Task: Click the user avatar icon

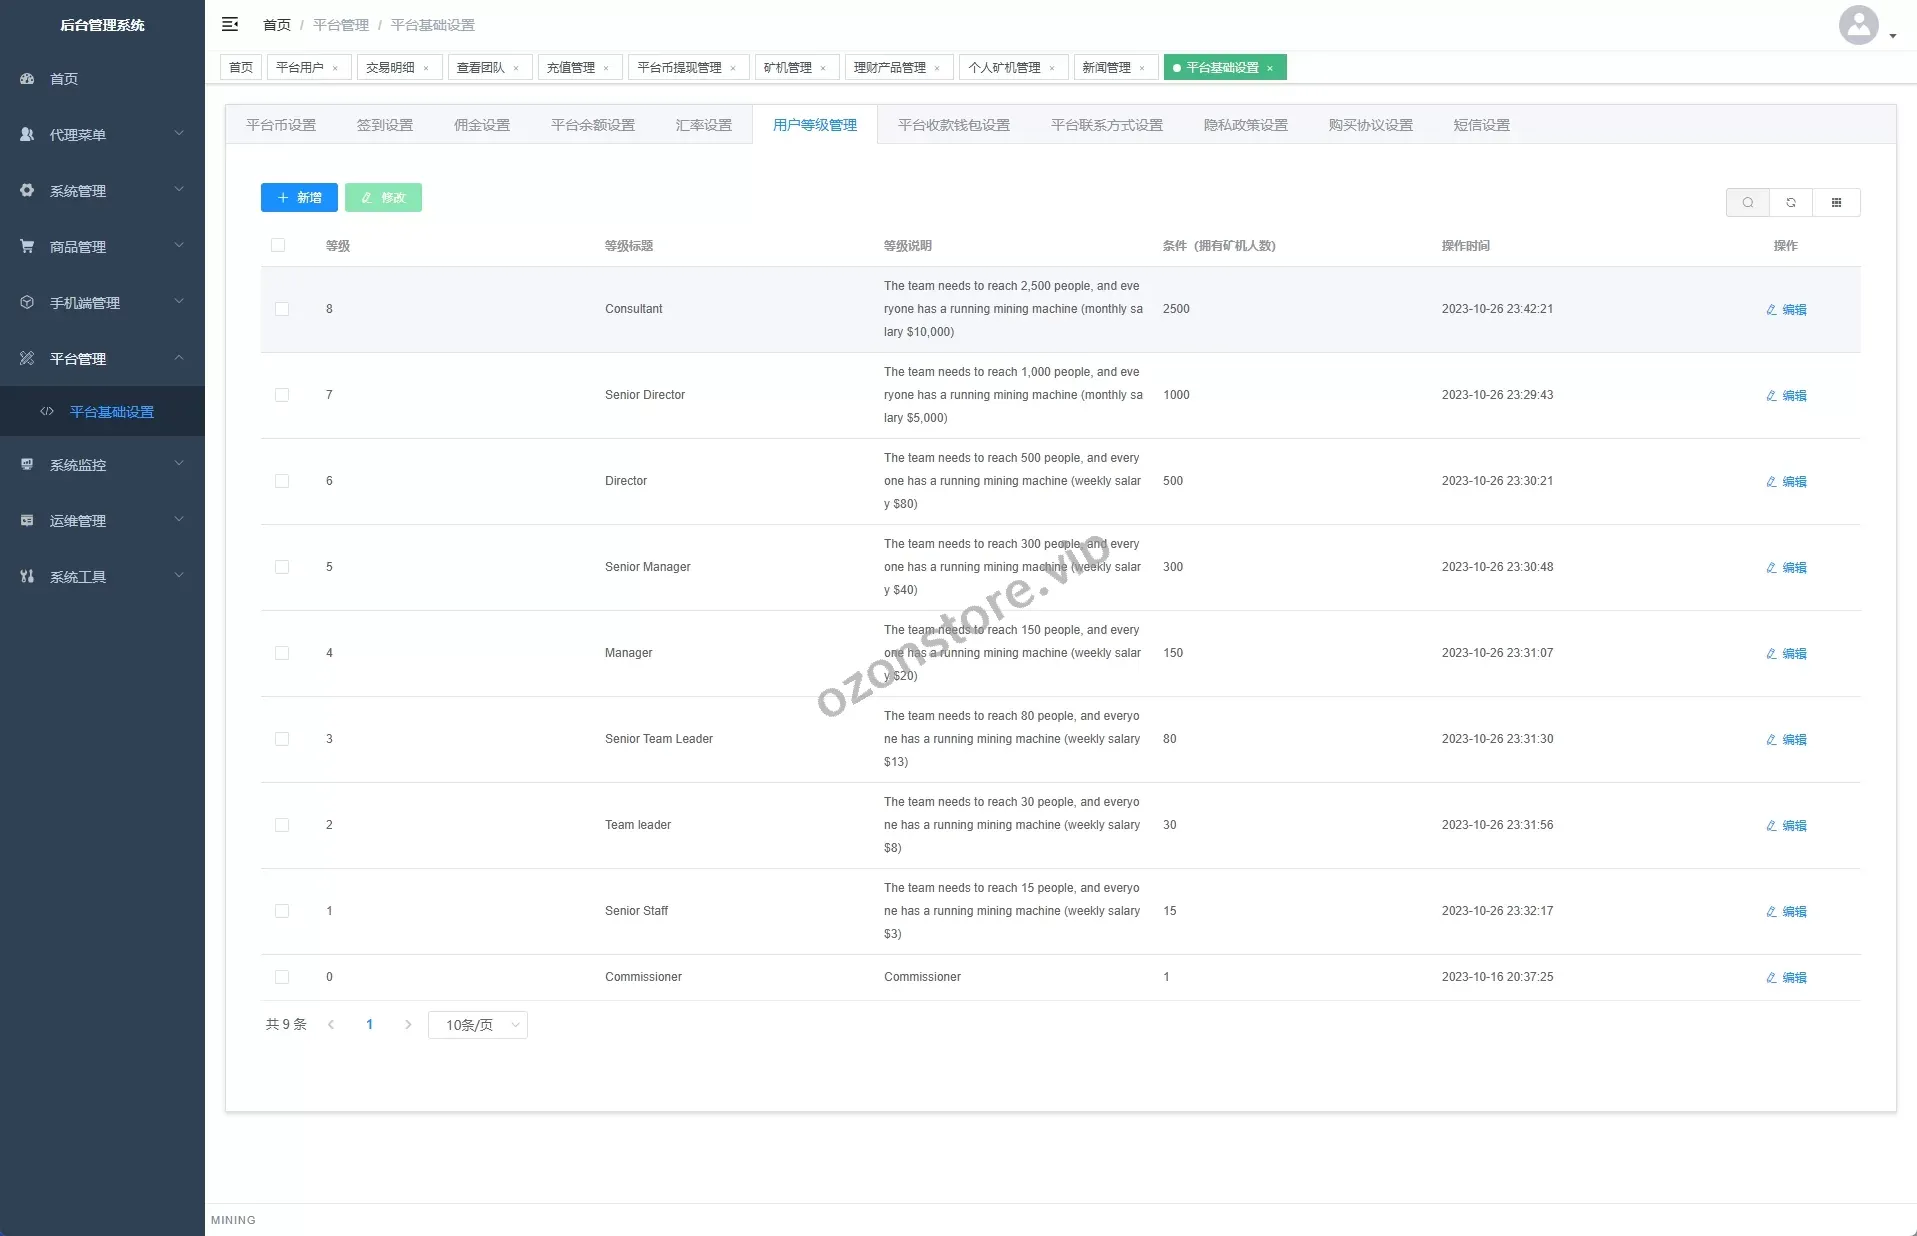Action: coord(1858,25)
